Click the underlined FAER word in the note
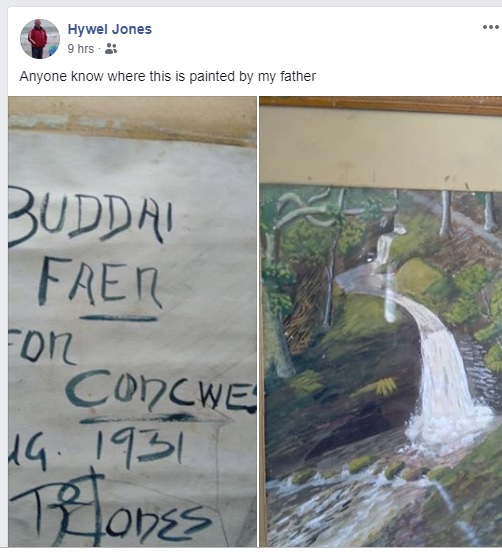This screenshot has height=552, width=502. (100, 283)
